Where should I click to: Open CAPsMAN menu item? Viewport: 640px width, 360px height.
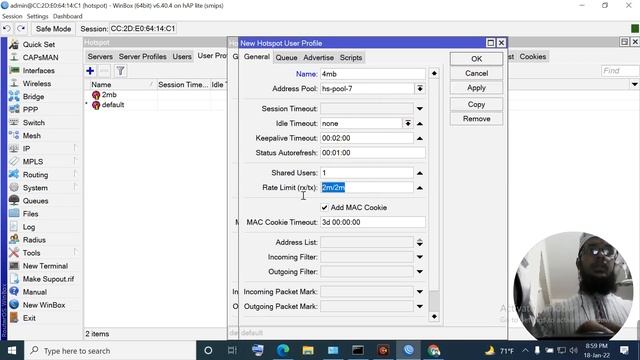tap(40, 58)
